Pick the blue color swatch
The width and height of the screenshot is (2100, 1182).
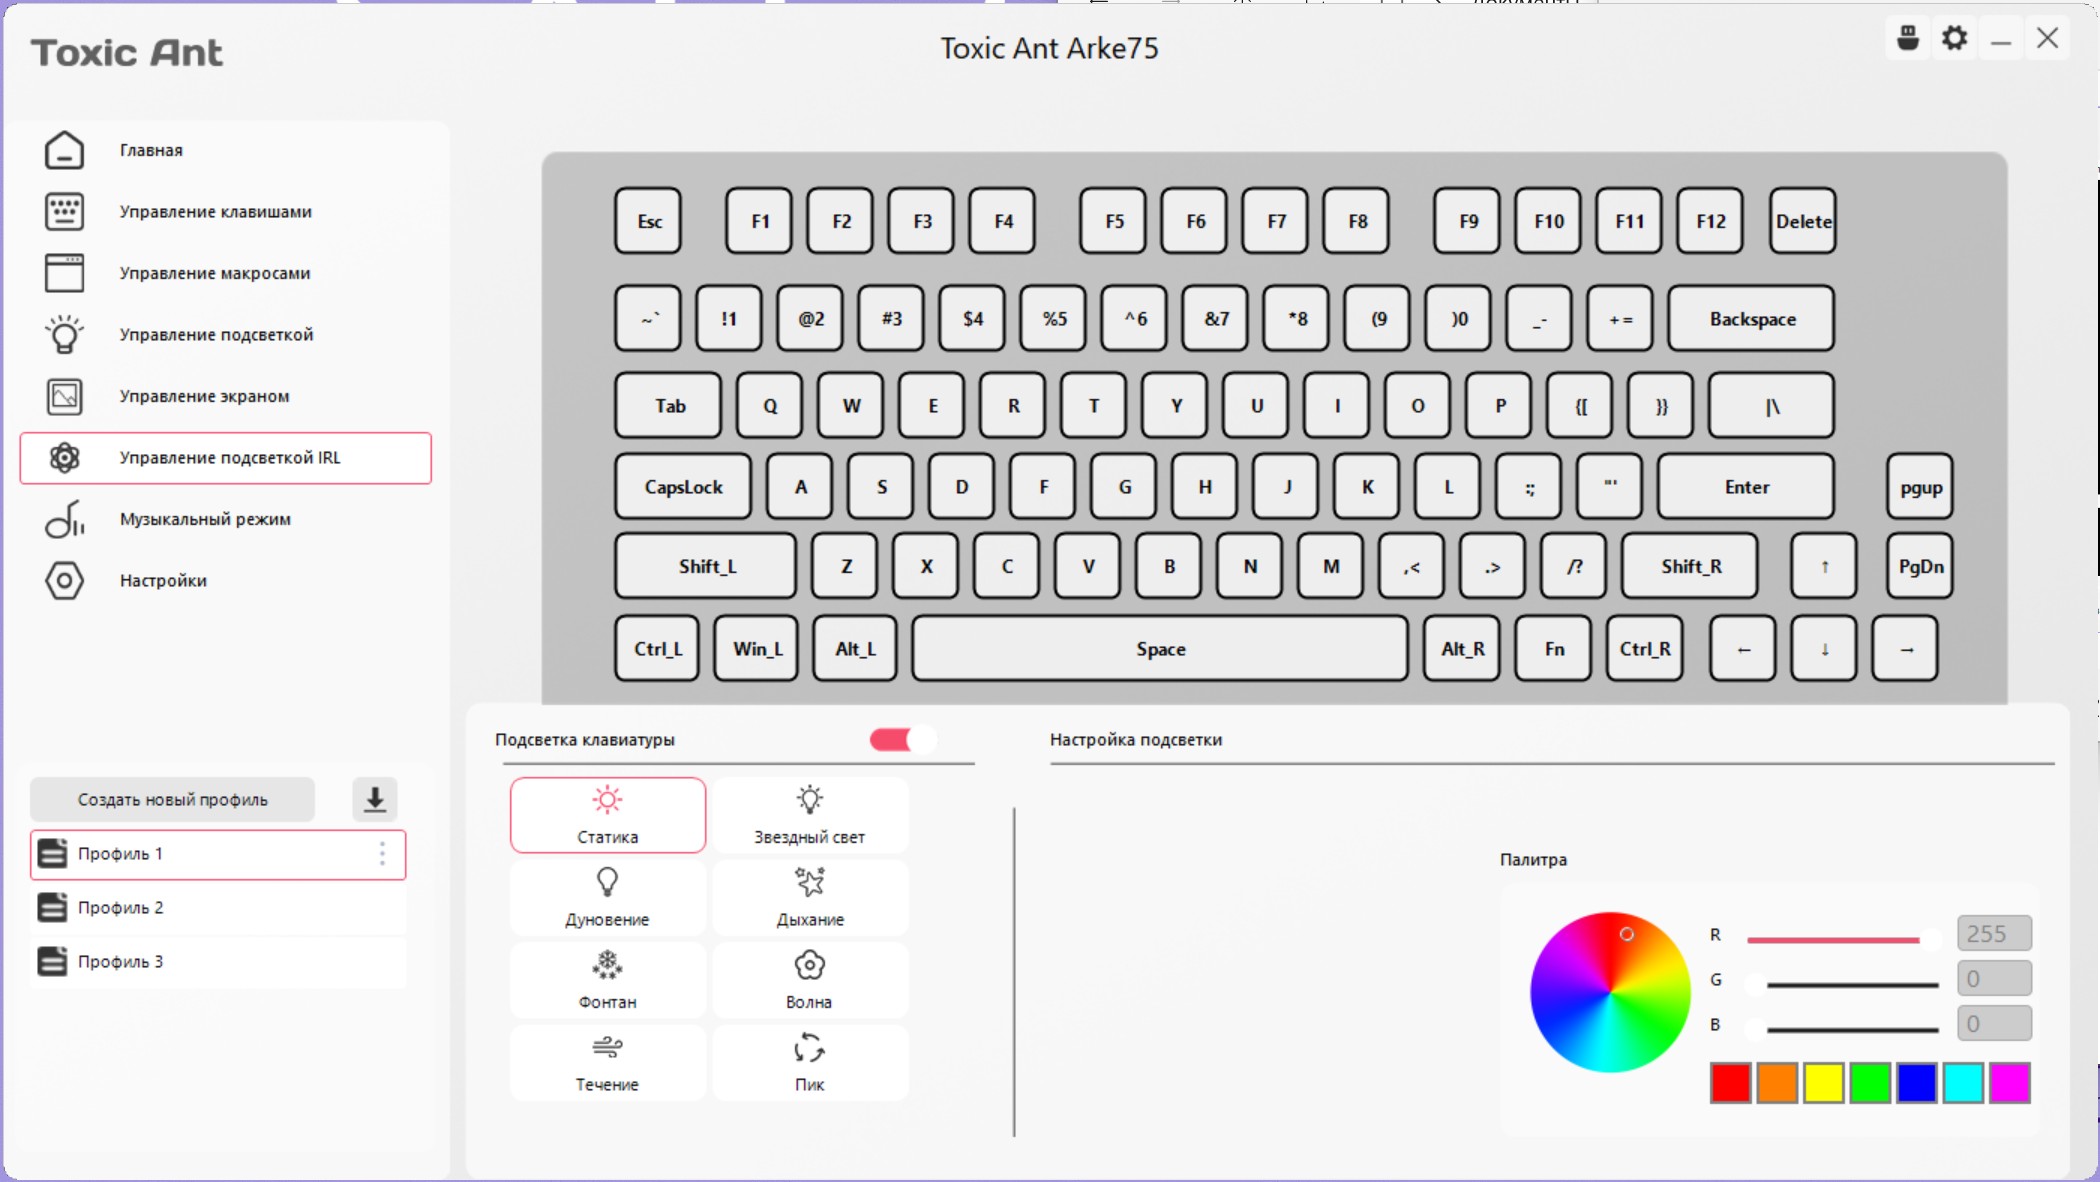point(1917,1083)
